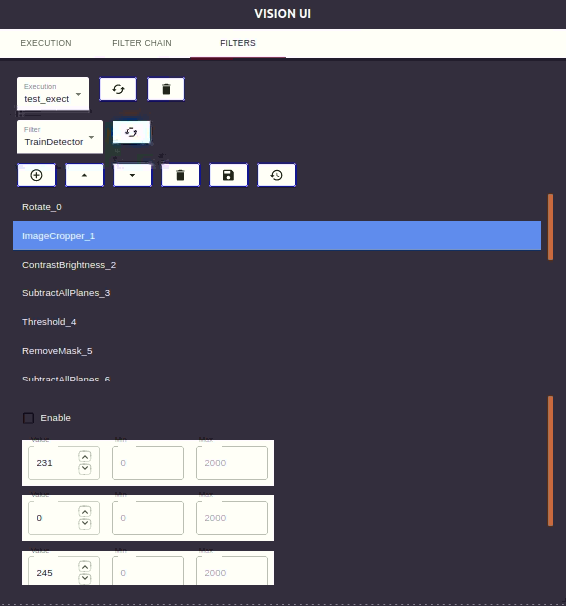Image resolution: width=566 pixels, height=606 pixels.
Task: Select Rotate_0 in the filter list
Action: (277, 207)
